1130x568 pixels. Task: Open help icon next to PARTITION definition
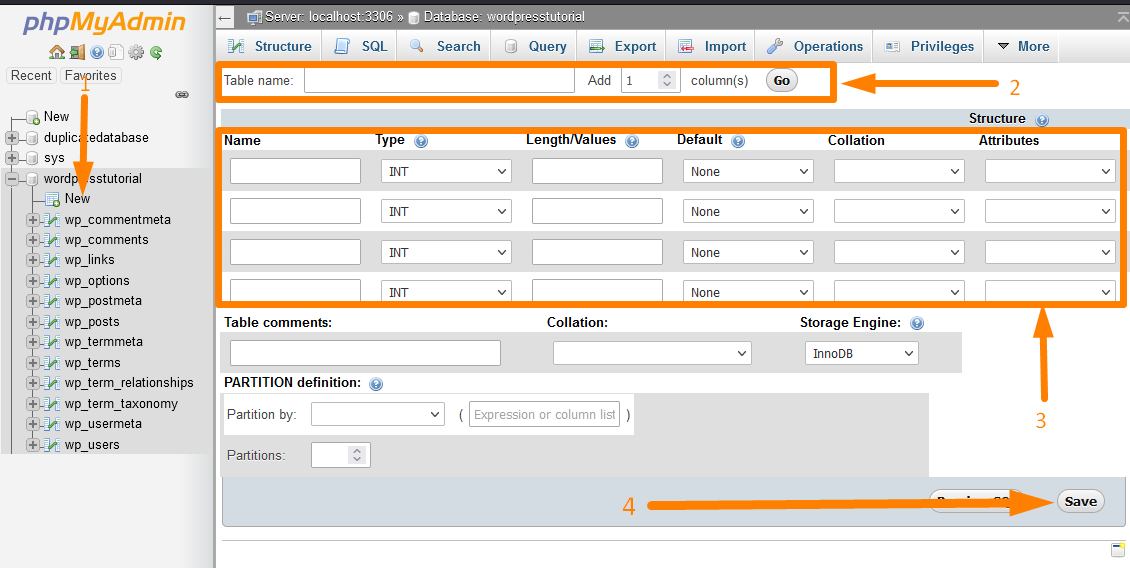[x=375, y=384]
